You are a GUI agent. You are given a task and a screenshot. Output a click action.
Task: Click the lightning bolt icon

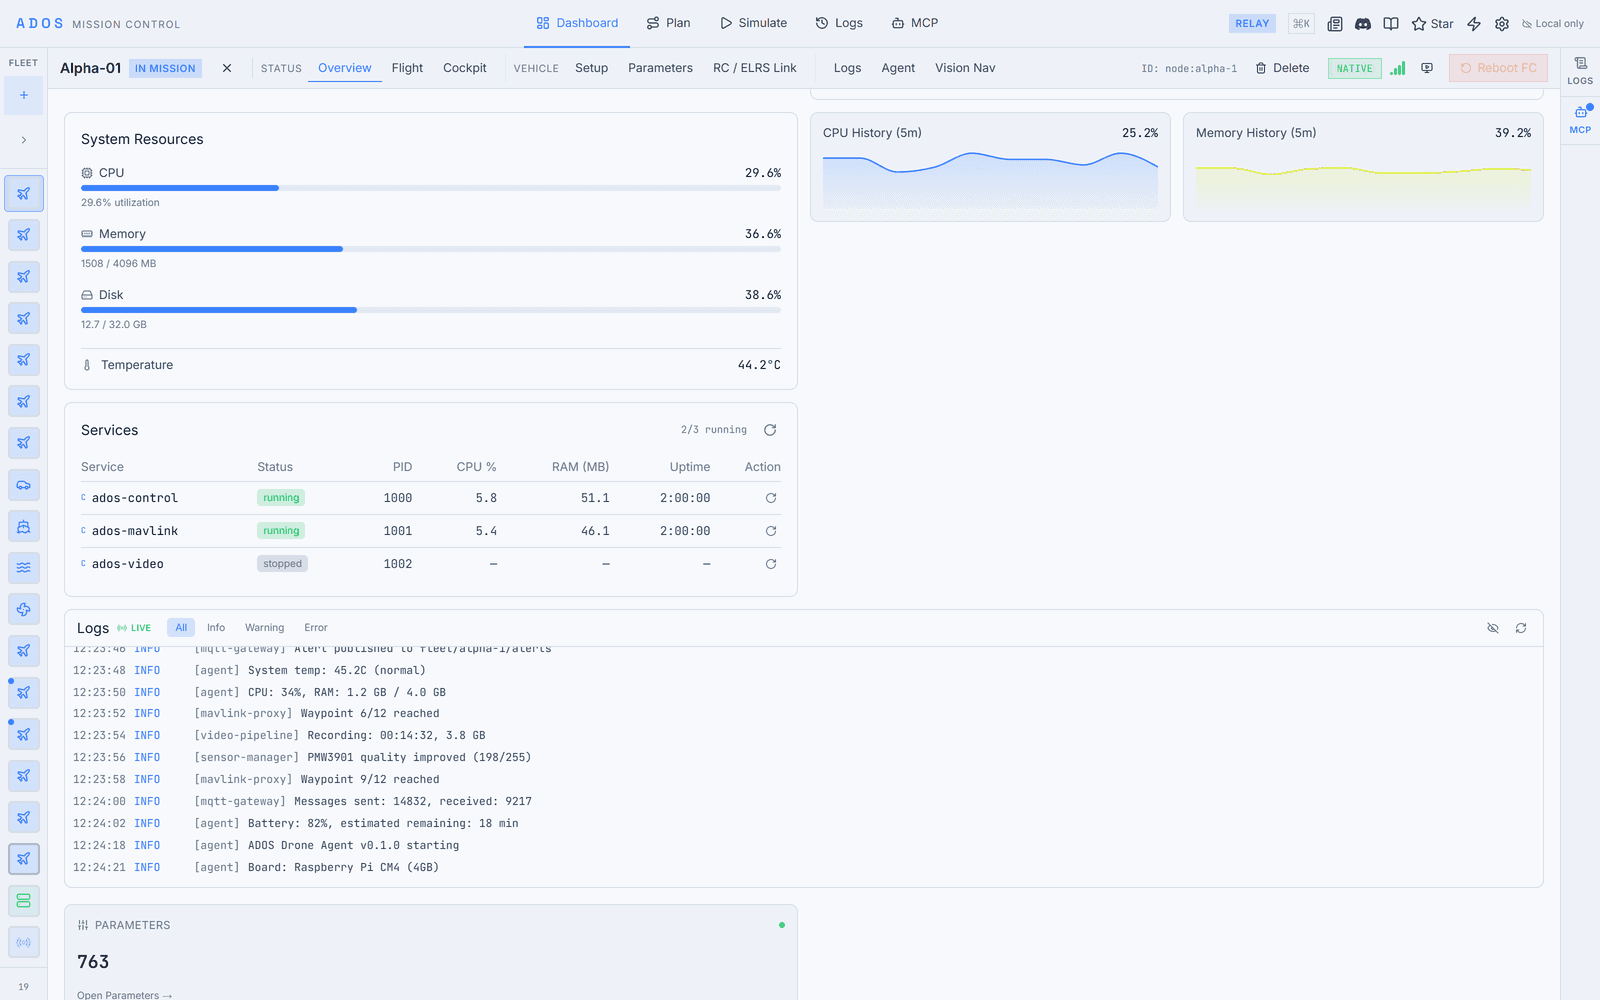pyautogui.click(x=1474, y=24)
